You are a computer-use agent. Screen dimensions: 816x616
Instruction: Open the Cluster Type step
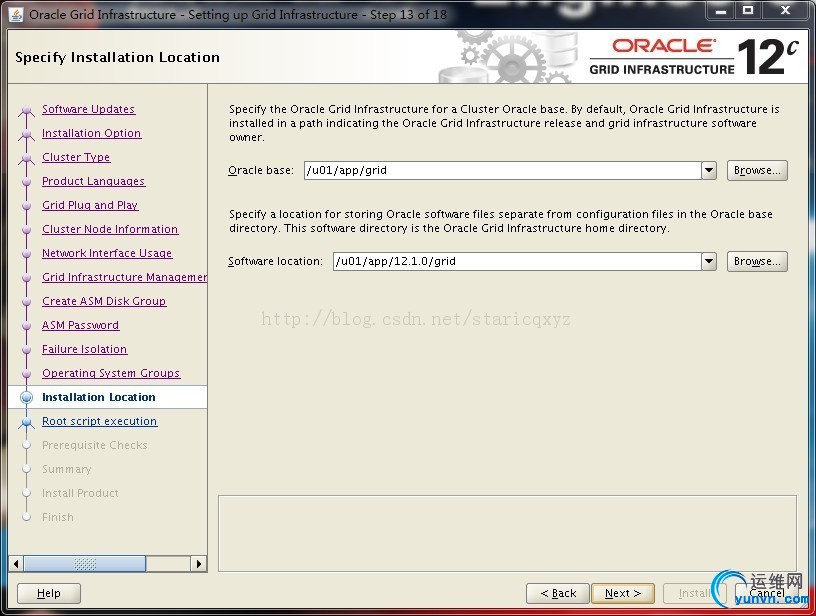[x=76, y=157]
